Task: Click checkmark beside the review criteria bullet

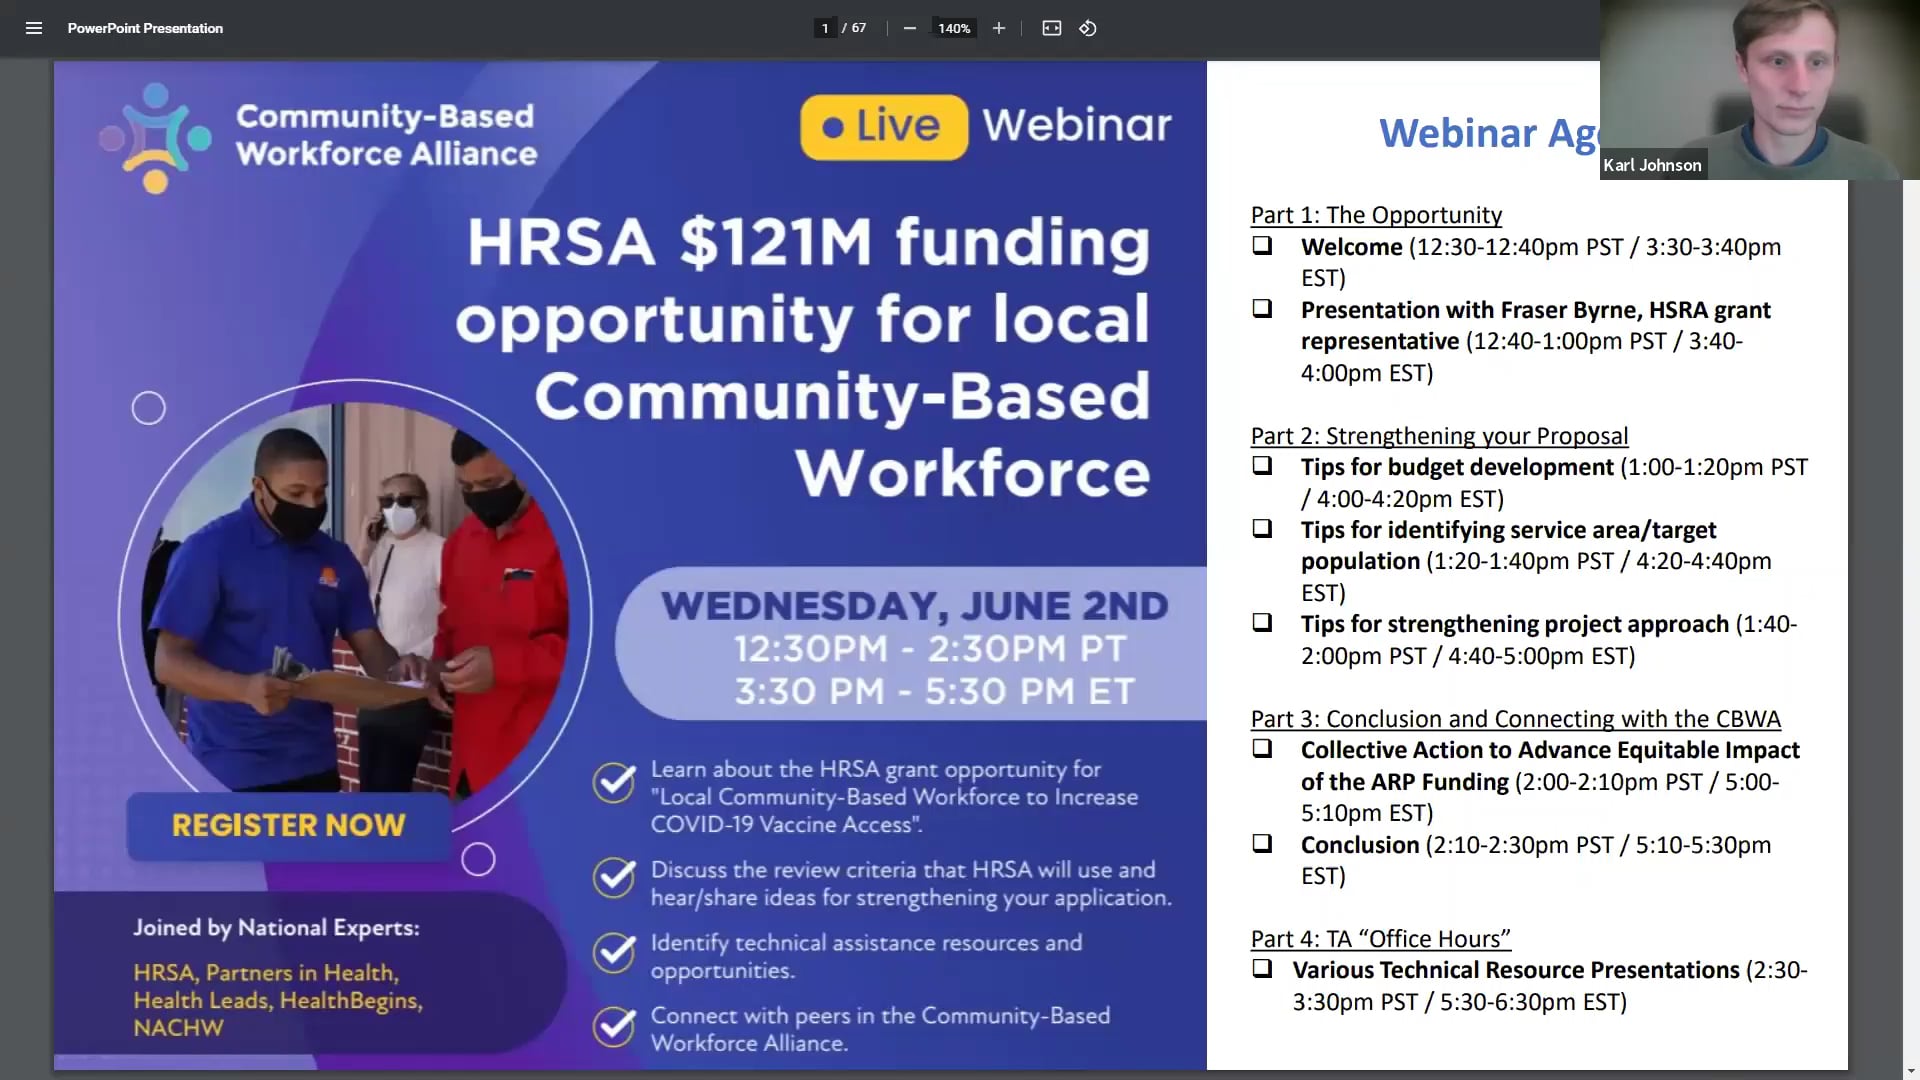Action: 614,880
